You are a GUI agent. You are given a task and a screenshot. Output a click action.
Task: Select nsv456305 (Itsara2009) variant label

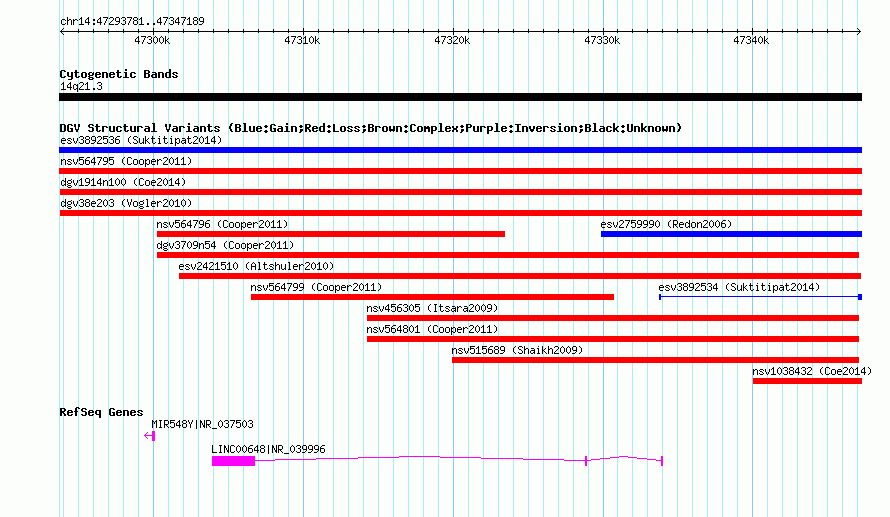click(x=432, y=308)
